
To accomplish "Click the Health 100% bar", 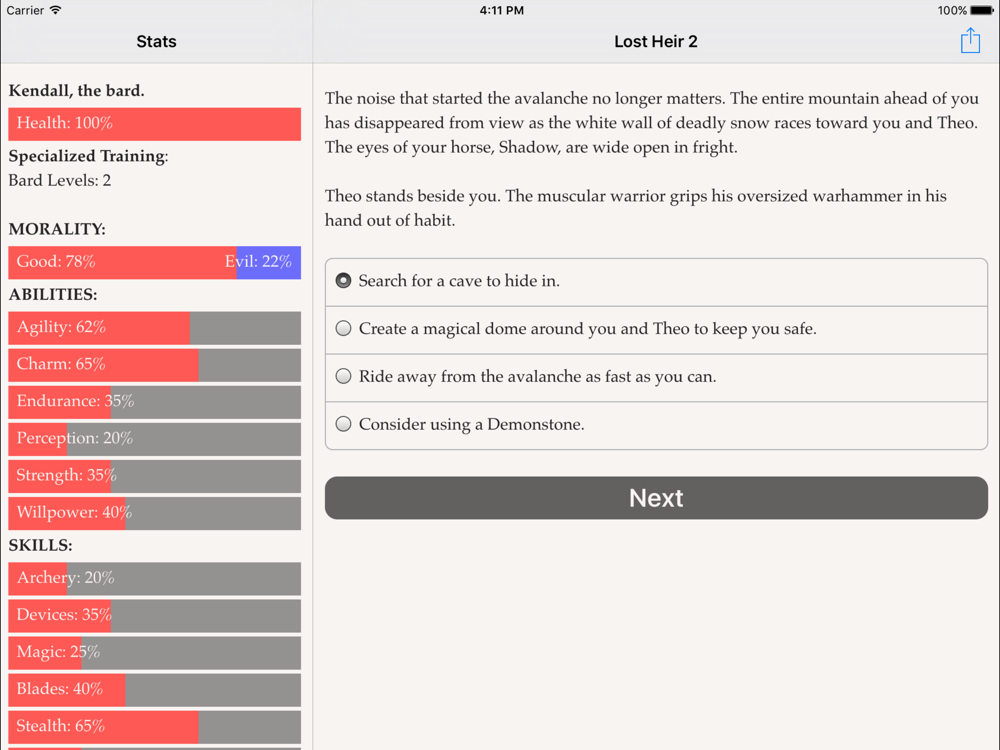I will pyautogui.click(x=154, y=124).
